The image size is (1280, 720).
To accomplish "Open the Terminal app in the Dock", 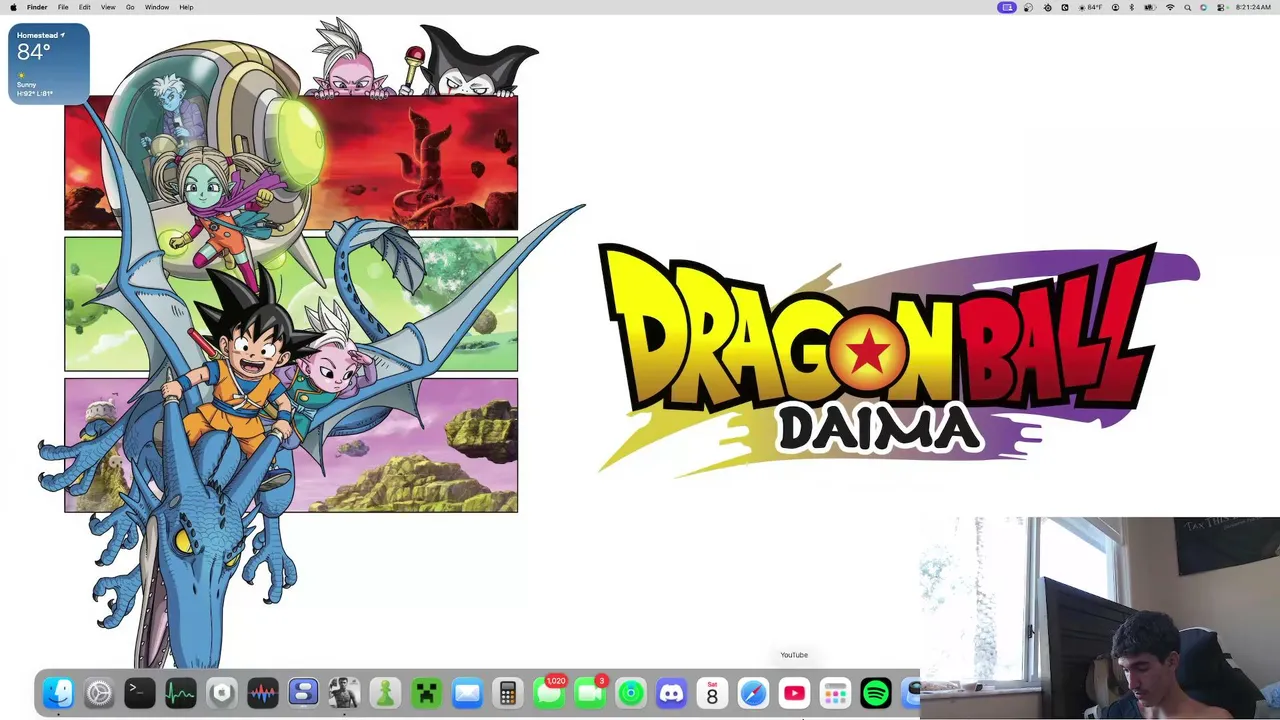I will coord(140,692).
